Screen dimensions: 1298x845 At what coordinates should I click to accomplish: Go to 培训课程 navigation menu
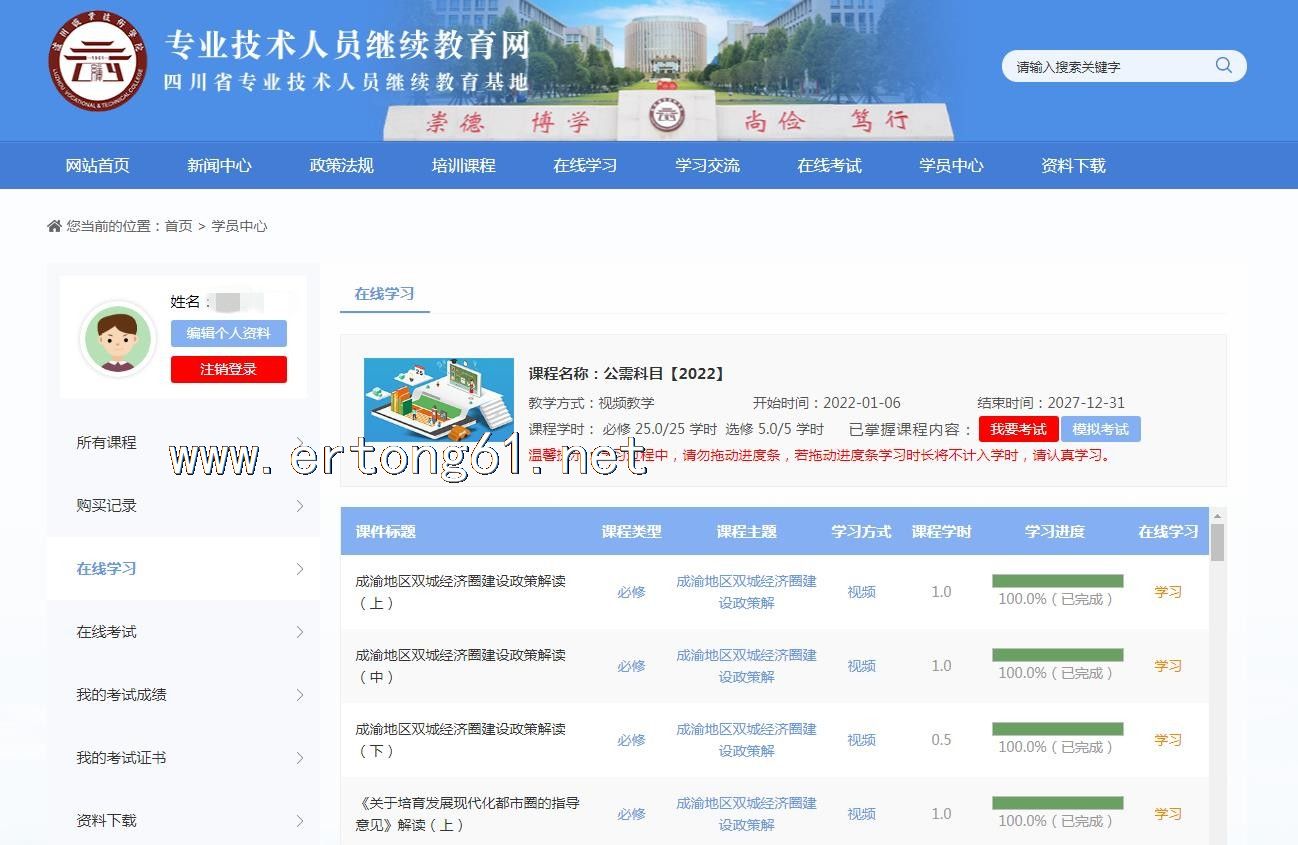[463, 166]
